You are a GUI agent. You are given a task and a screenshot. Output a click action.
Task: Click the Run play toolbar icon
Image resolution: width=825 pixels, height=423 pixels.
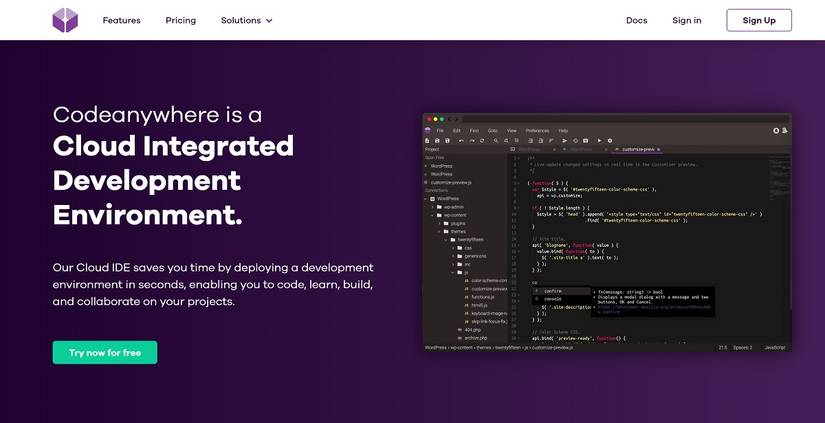click(x=599, y=140)
